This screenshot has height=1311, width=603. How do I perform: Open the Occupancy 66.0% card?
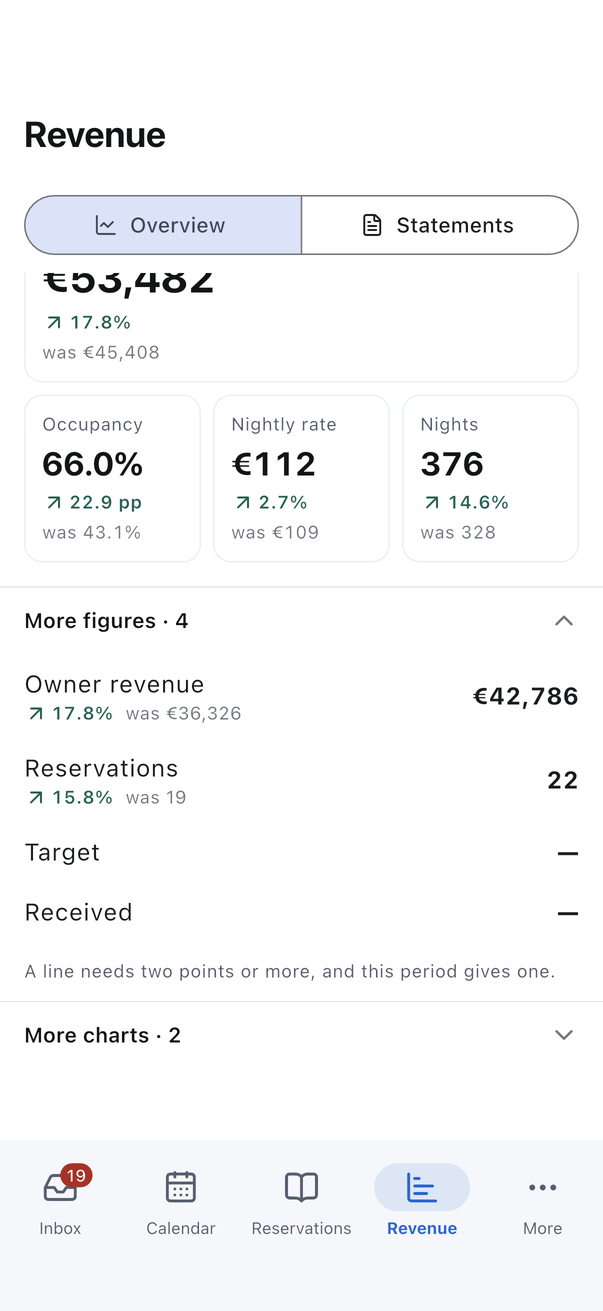(x=112, y=478)
